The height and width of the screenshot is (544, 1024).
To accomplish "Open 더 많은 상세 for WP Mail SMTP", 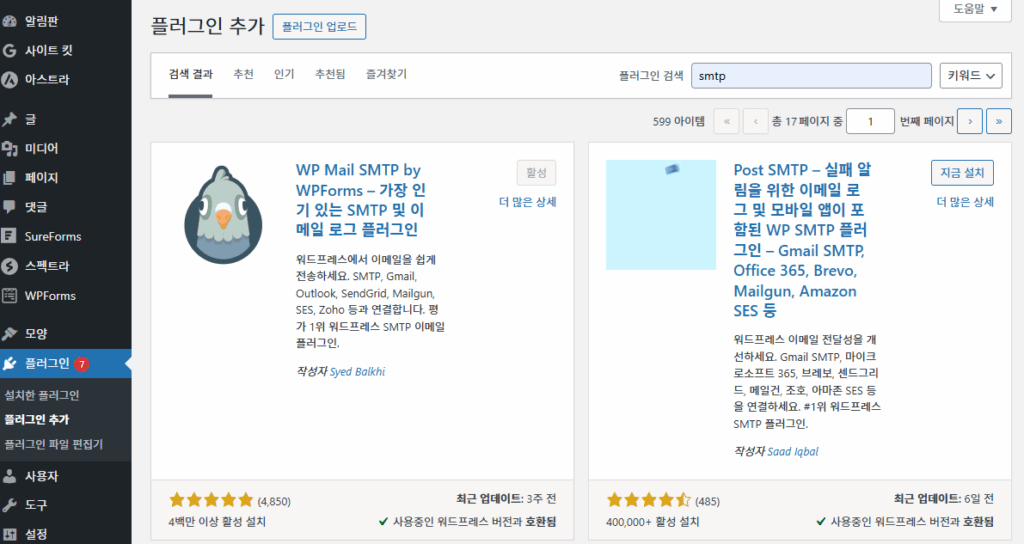I will pyautogui.click(x=528, y=202).
